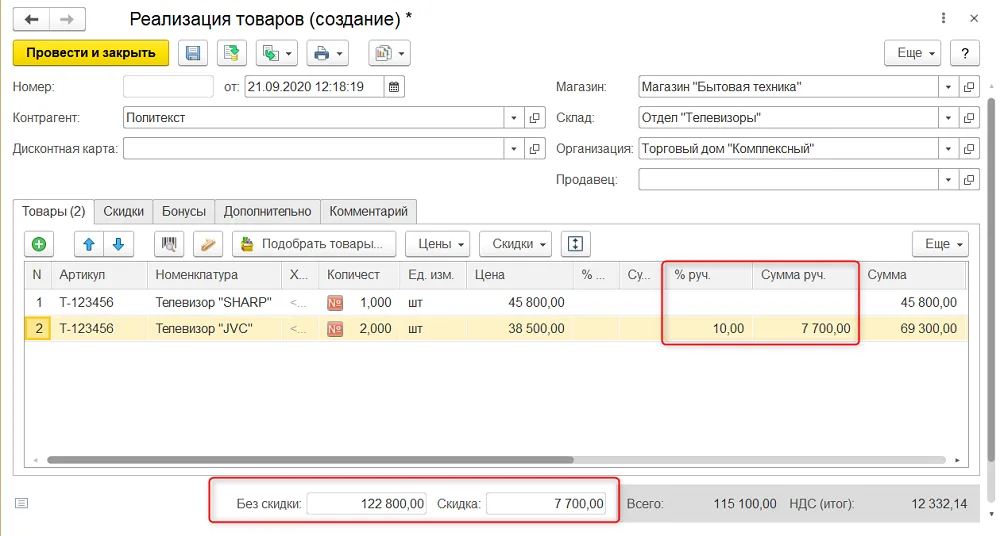The height and width of the screenshot is (536, 1000).
Task: Click the horizontal table scrollbar
Action: point(310,459)
